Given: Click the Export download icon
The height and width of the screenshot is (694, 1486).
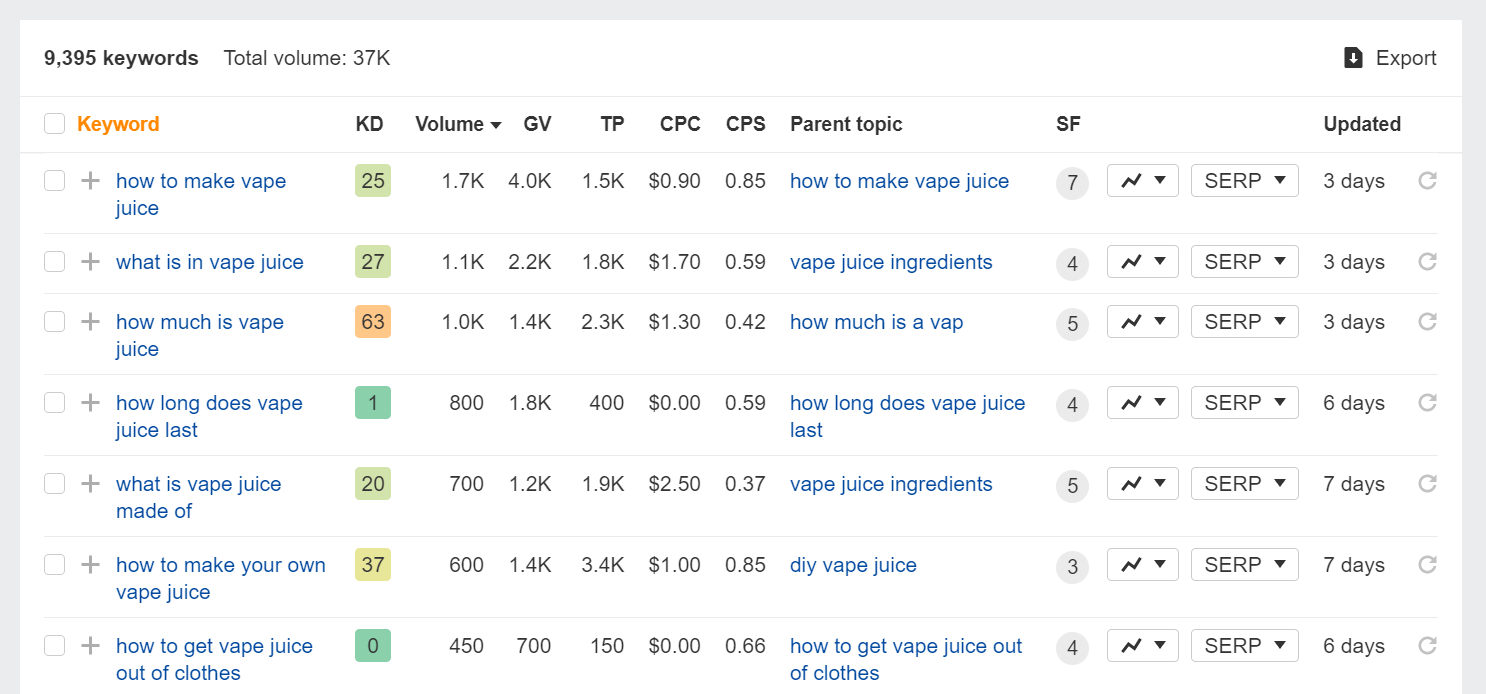Looking at the screenshot, I should pos(1353,58).
